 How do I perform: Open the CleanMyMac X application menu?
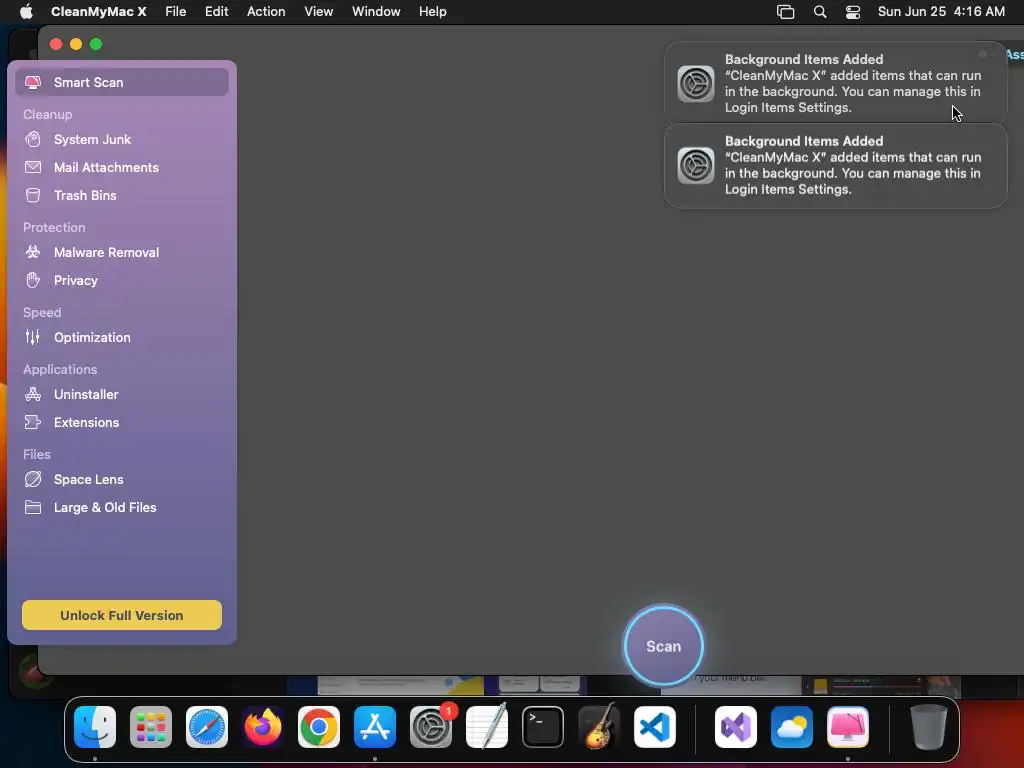point(99,12)
